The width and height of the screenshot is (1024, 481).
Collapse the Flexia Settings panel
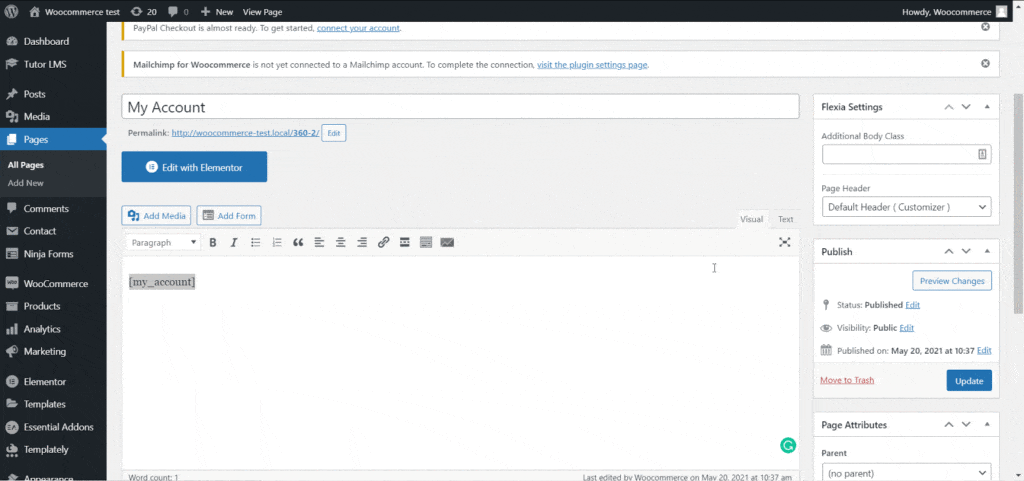(x=987, y=107)
